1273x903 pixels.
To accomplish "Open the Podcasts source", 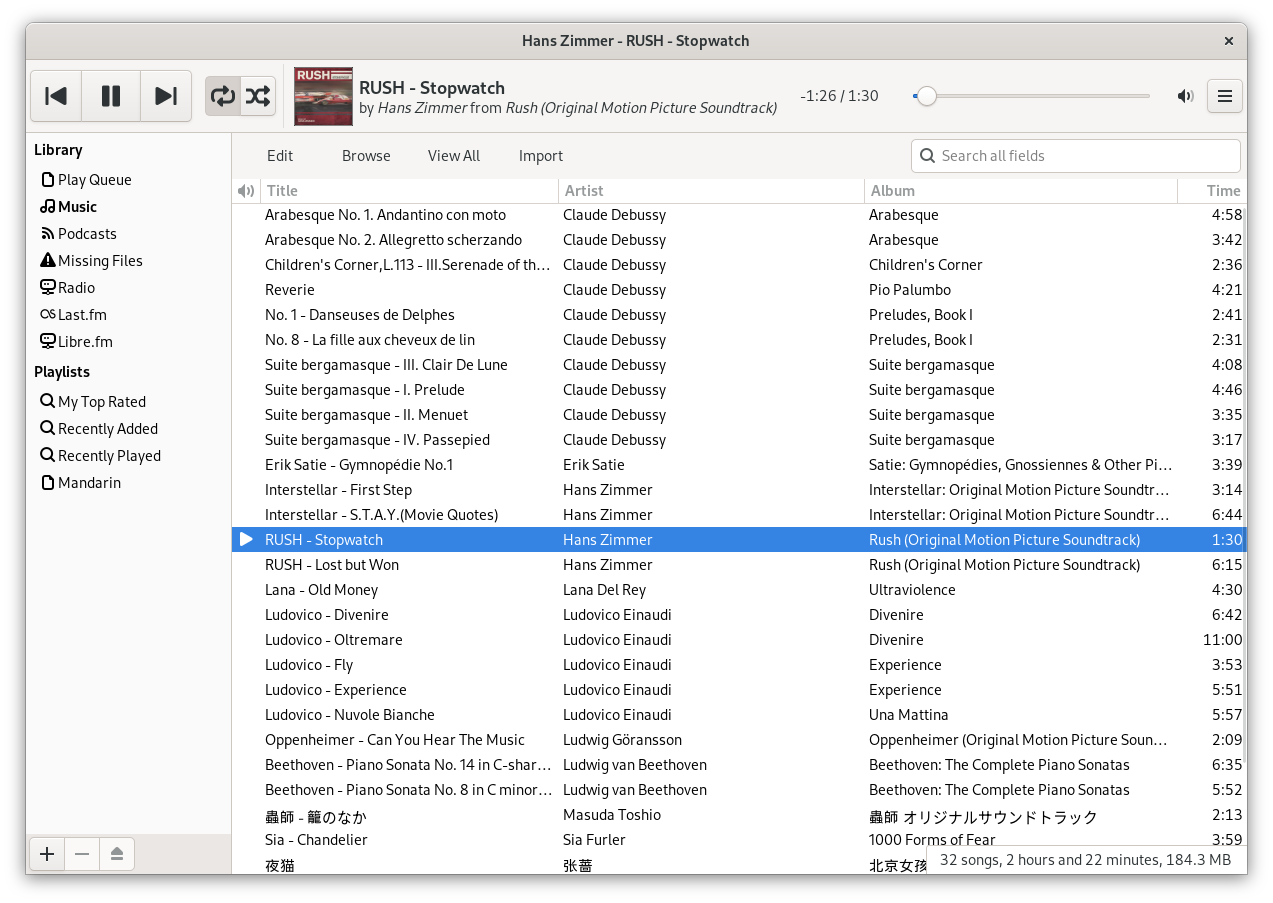I will [87, 233].
